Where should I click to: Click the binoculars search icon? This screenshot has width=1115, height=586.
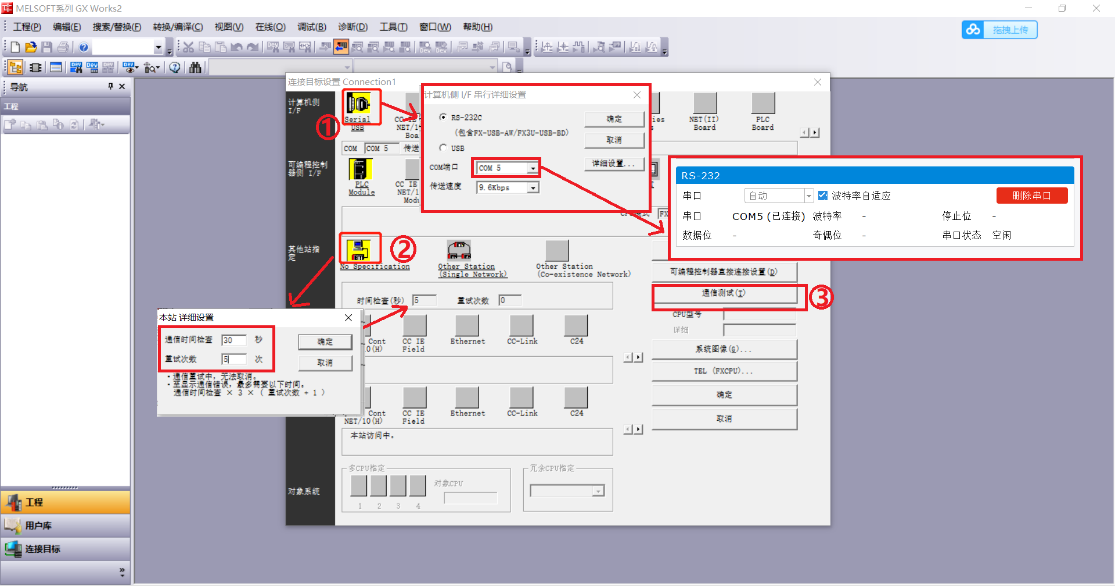(195, 68)
